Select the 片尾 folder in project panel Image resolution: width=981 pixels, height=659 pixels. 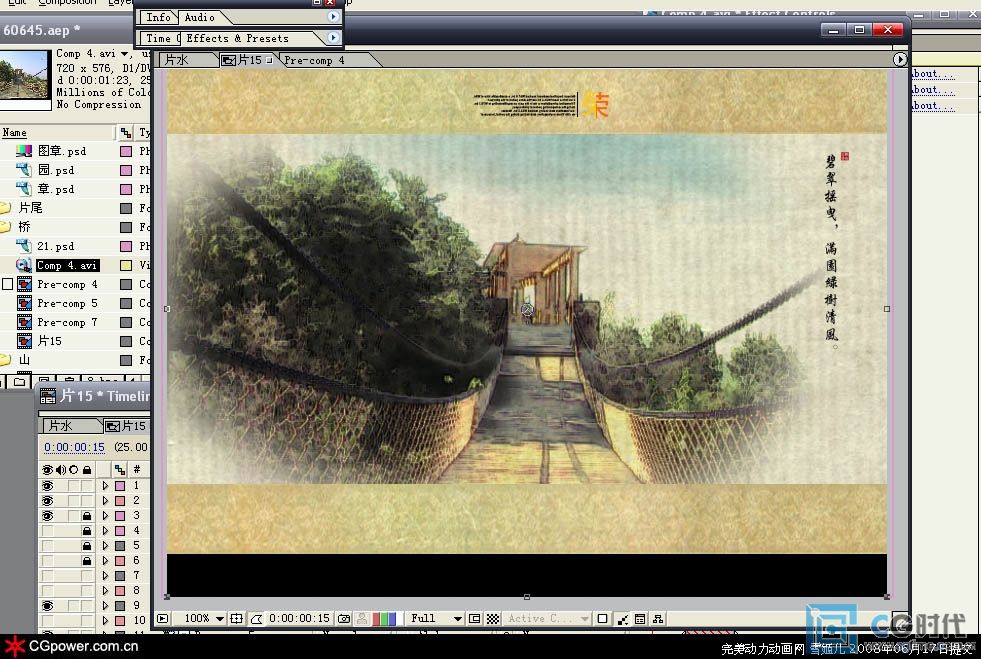(x=31, y=208)
